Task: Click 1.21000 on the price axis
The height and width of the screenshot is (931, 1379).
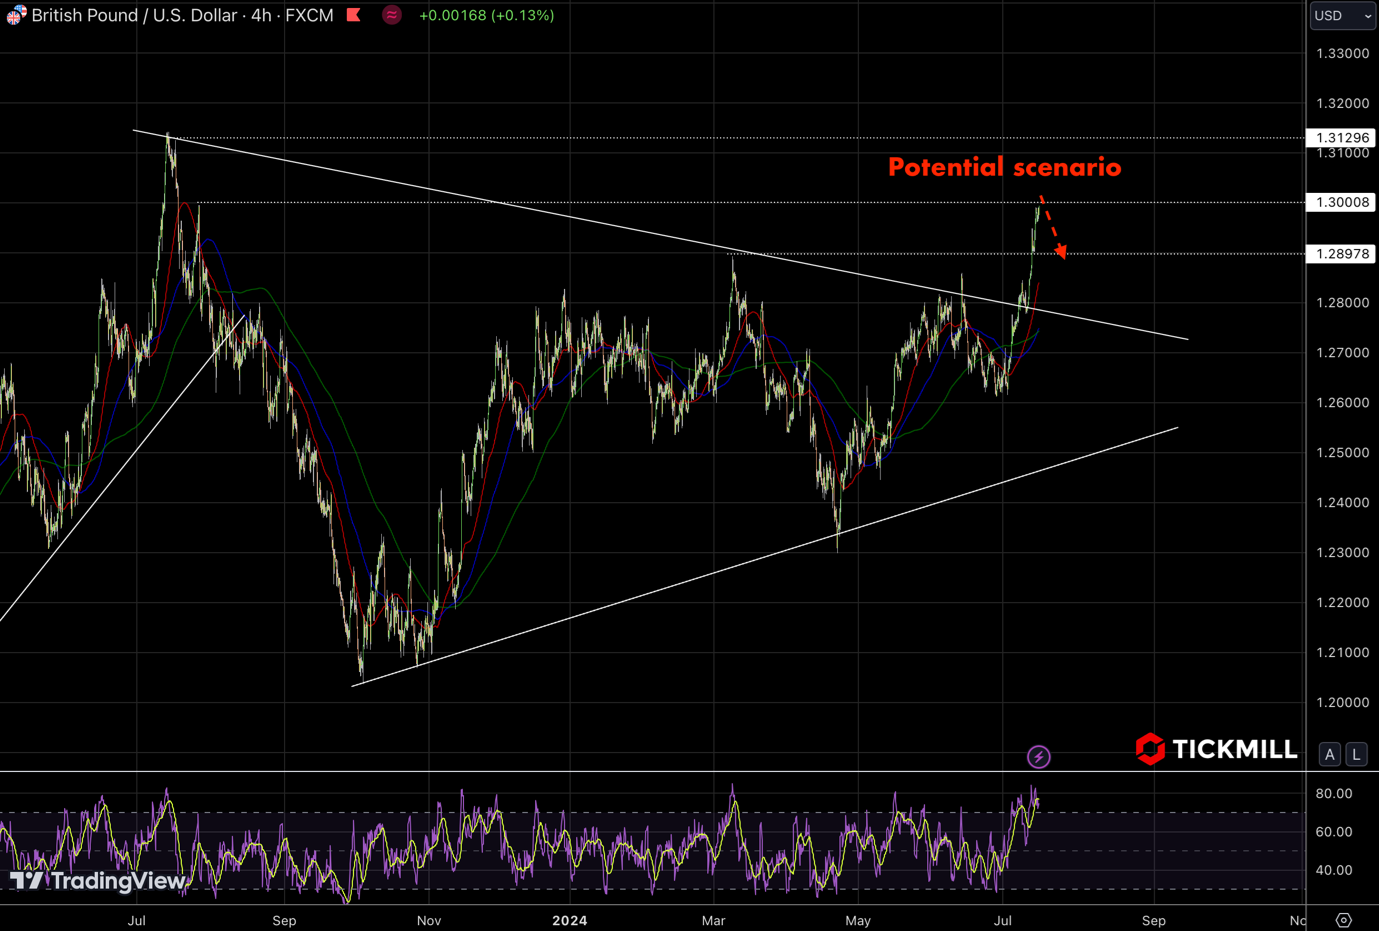Action: (x=1343, y=653)
